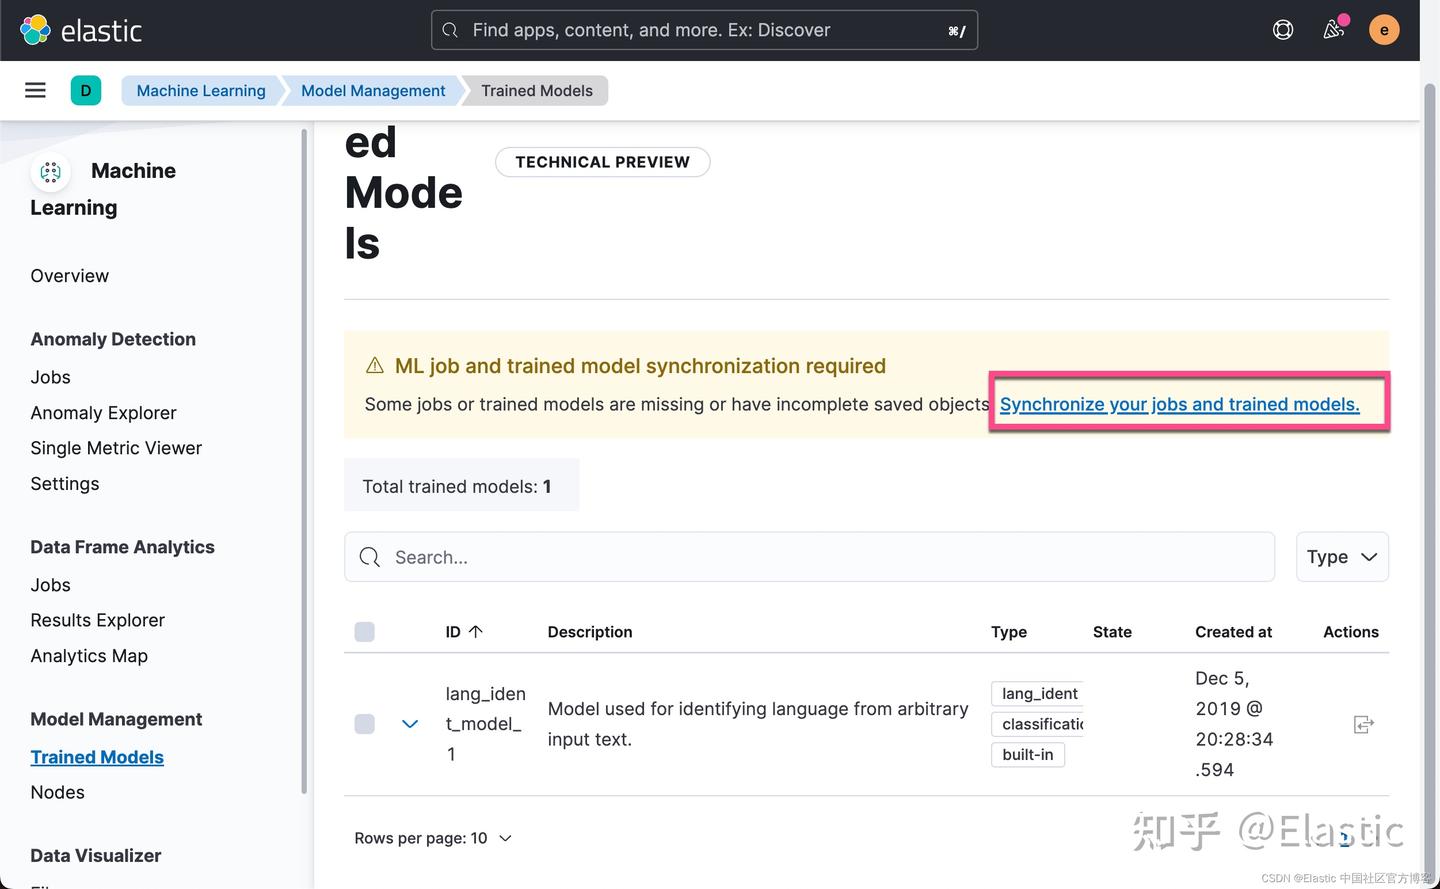Open the help and support menu
The height and width of the screenshot is (889, 1440).
[x=1282, y=29]
